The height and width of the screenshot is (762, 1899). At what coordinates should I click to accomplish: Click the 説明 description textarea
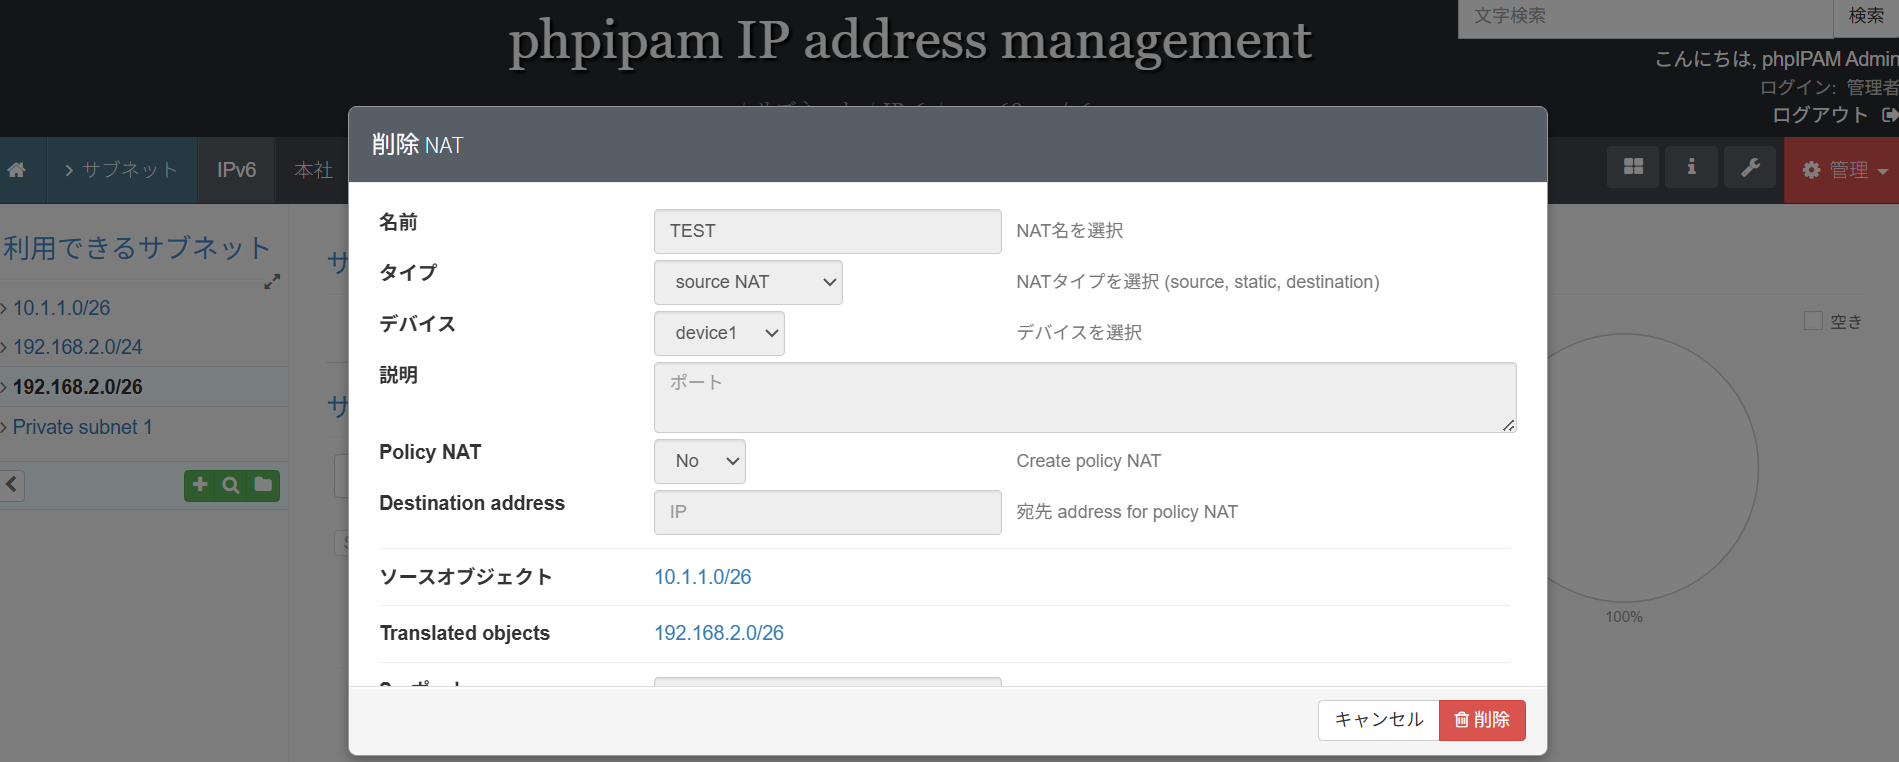tap(1085, 397)
